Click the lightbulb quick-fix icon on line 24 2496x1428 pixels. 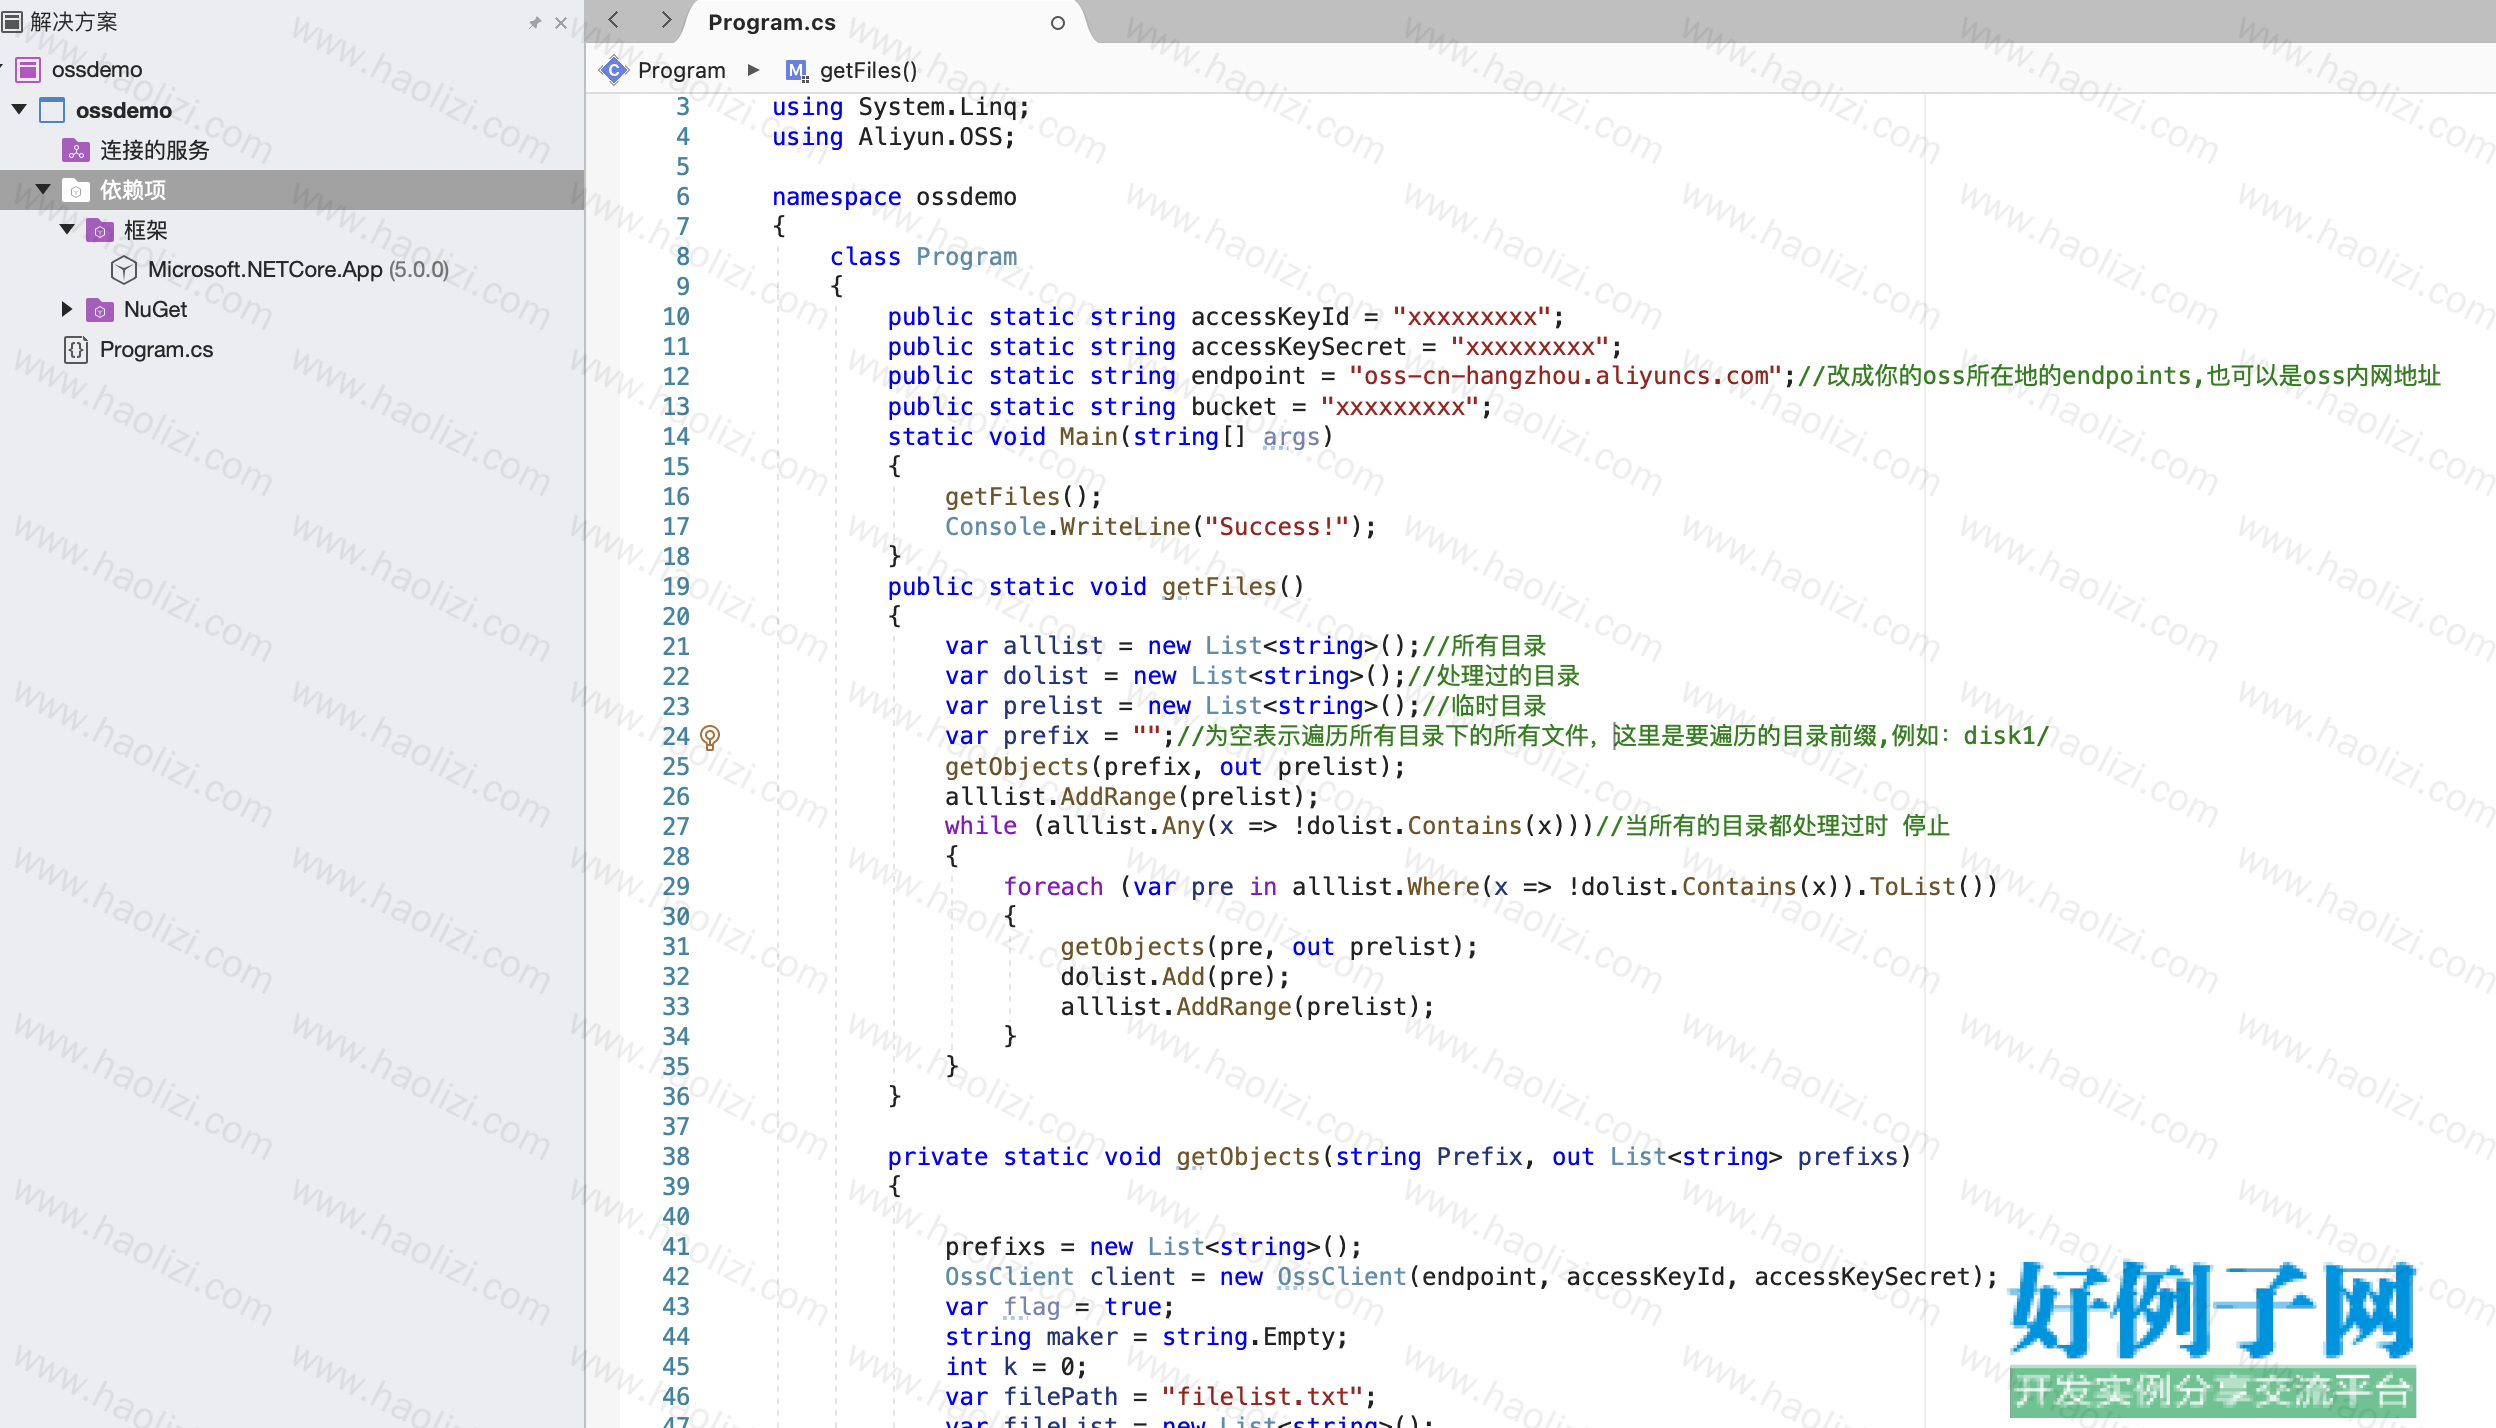pos(710,738)
